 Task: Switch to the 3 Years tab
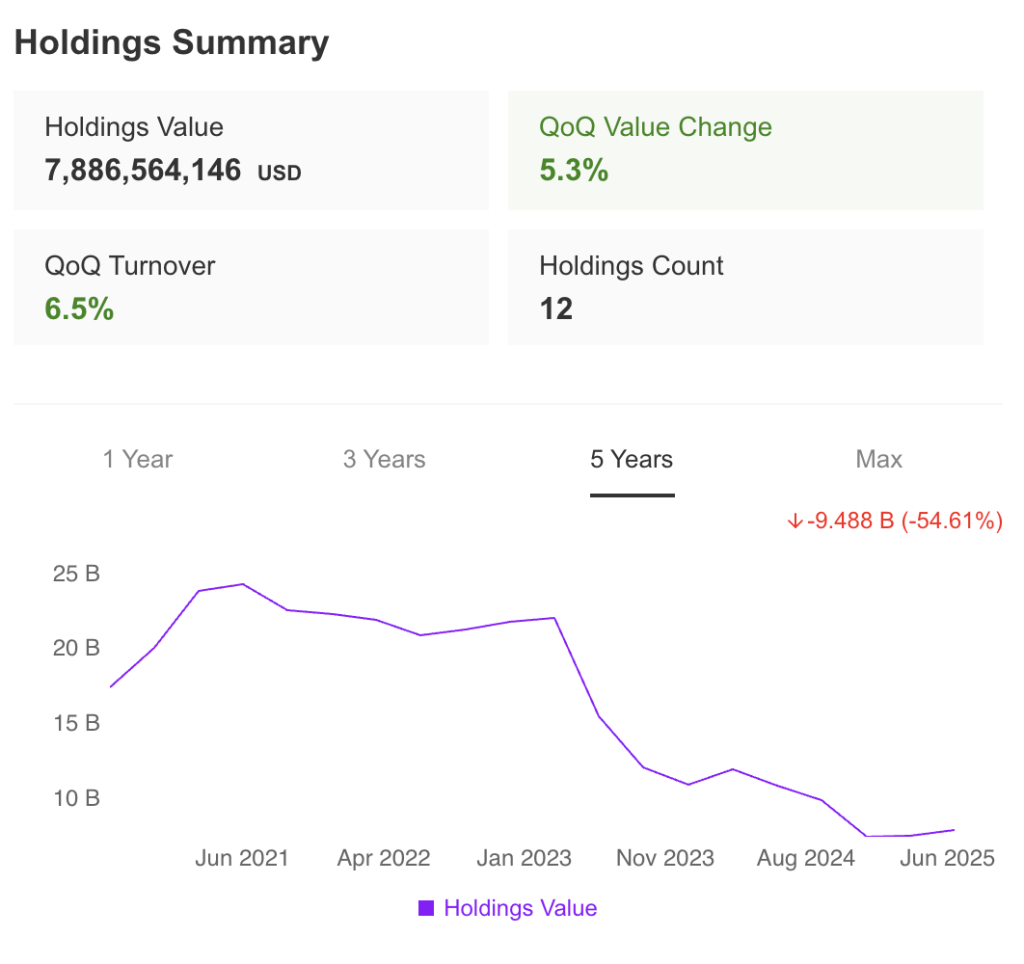(384, 460)
